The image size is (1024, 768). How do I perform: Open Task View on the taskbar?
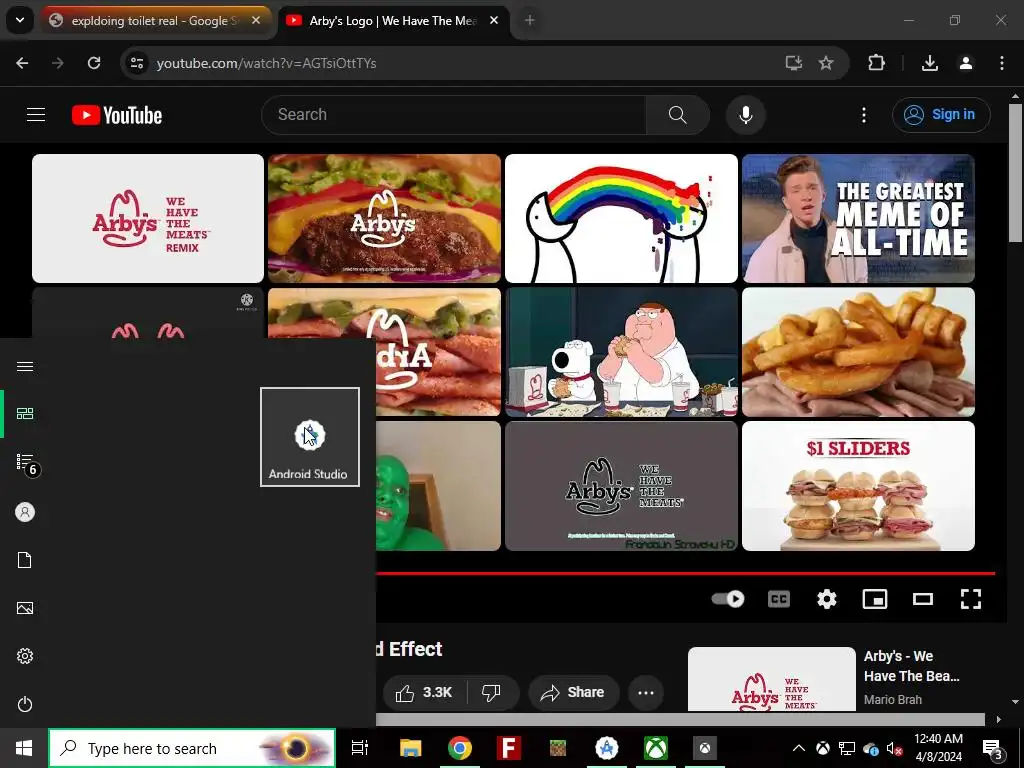(360, 748)
